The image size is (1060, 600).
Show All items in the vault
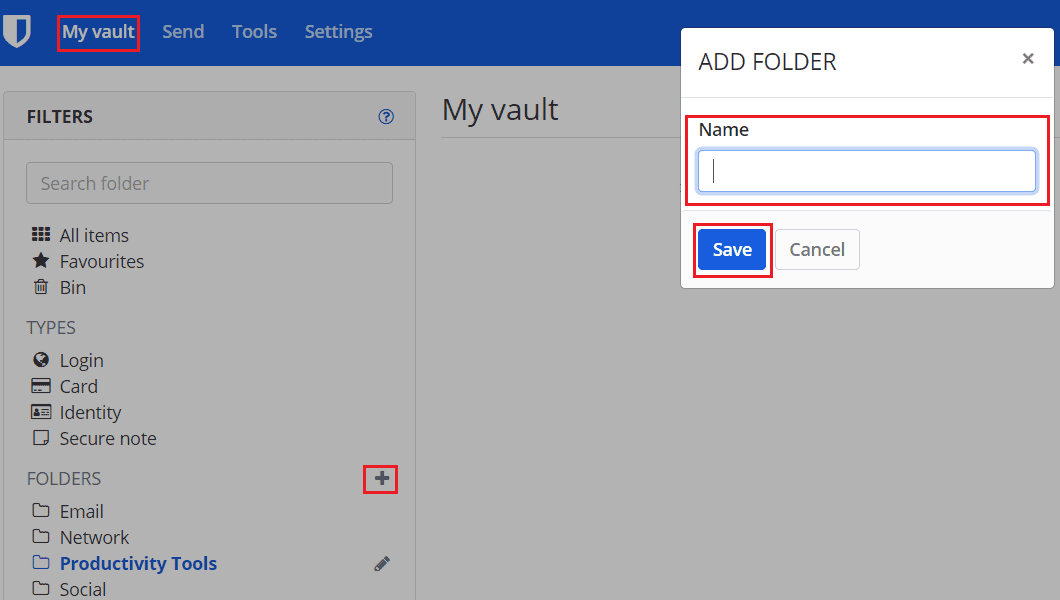coord(80,235)
